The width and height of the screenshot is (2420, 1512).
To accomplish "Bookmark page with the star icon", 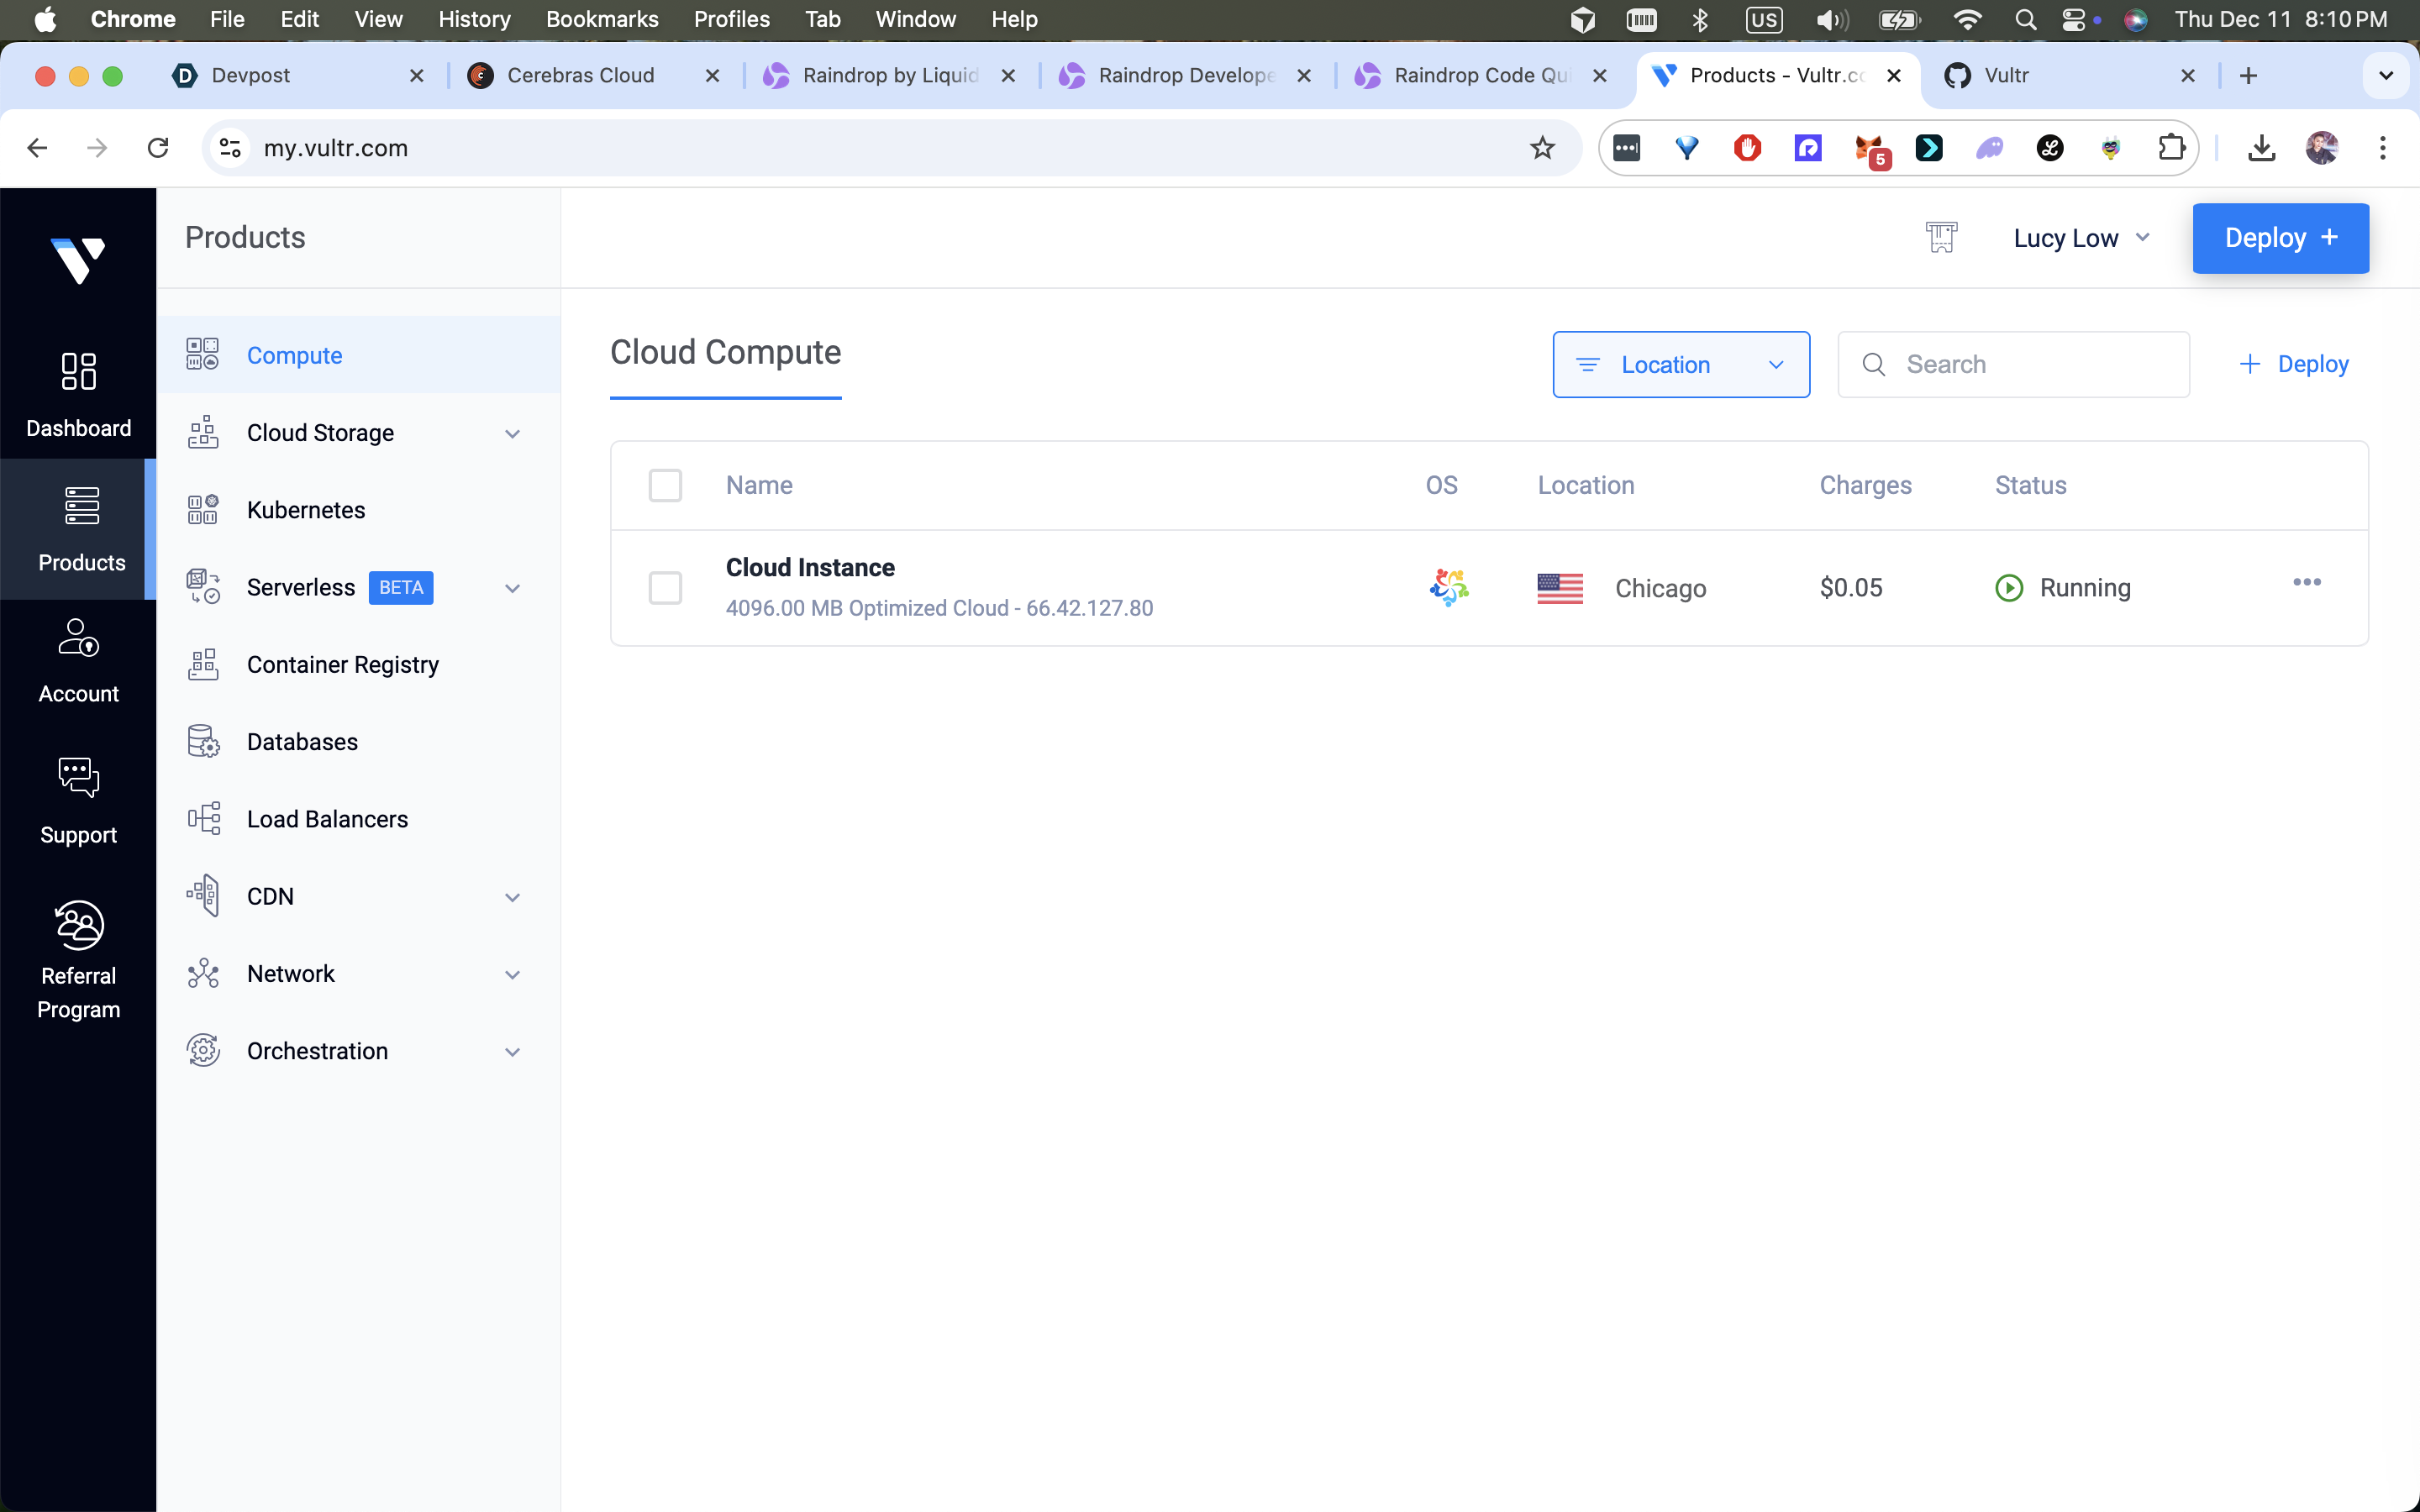I will tap(1542, 148).
